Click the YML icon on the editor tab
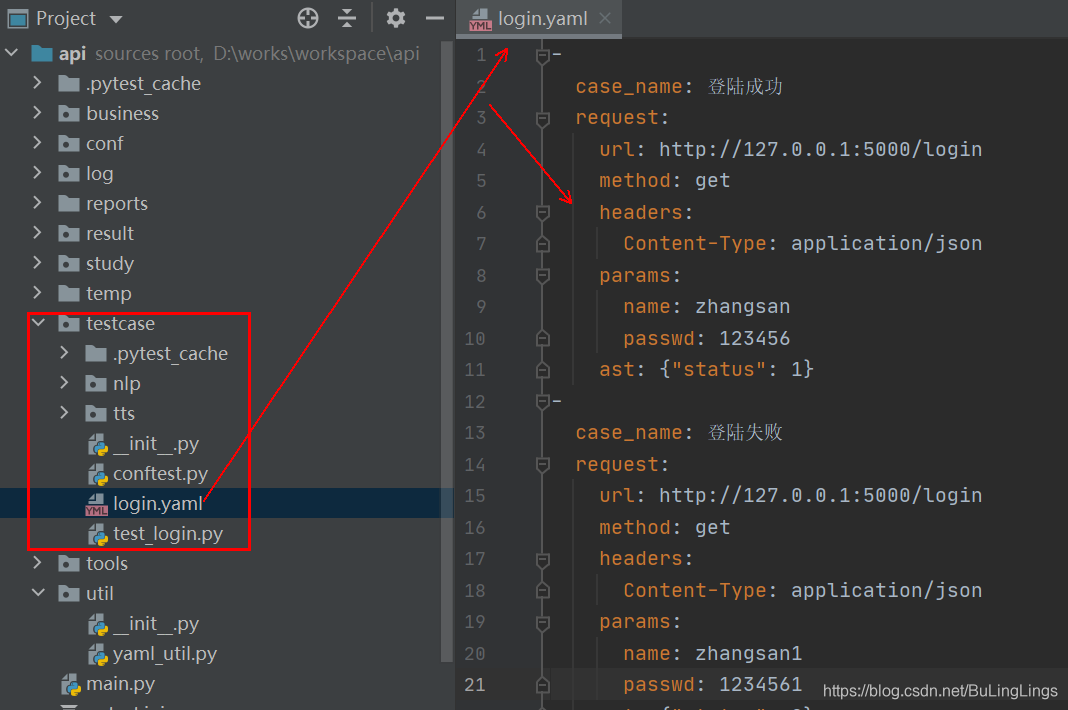 [480, 20]
